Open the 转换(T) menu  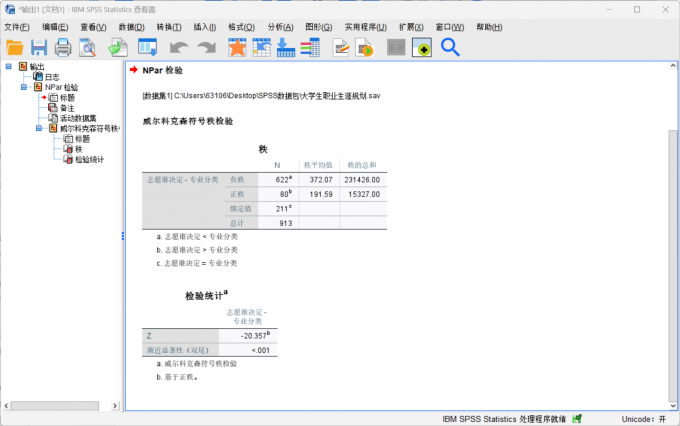[x=169, y=27]
